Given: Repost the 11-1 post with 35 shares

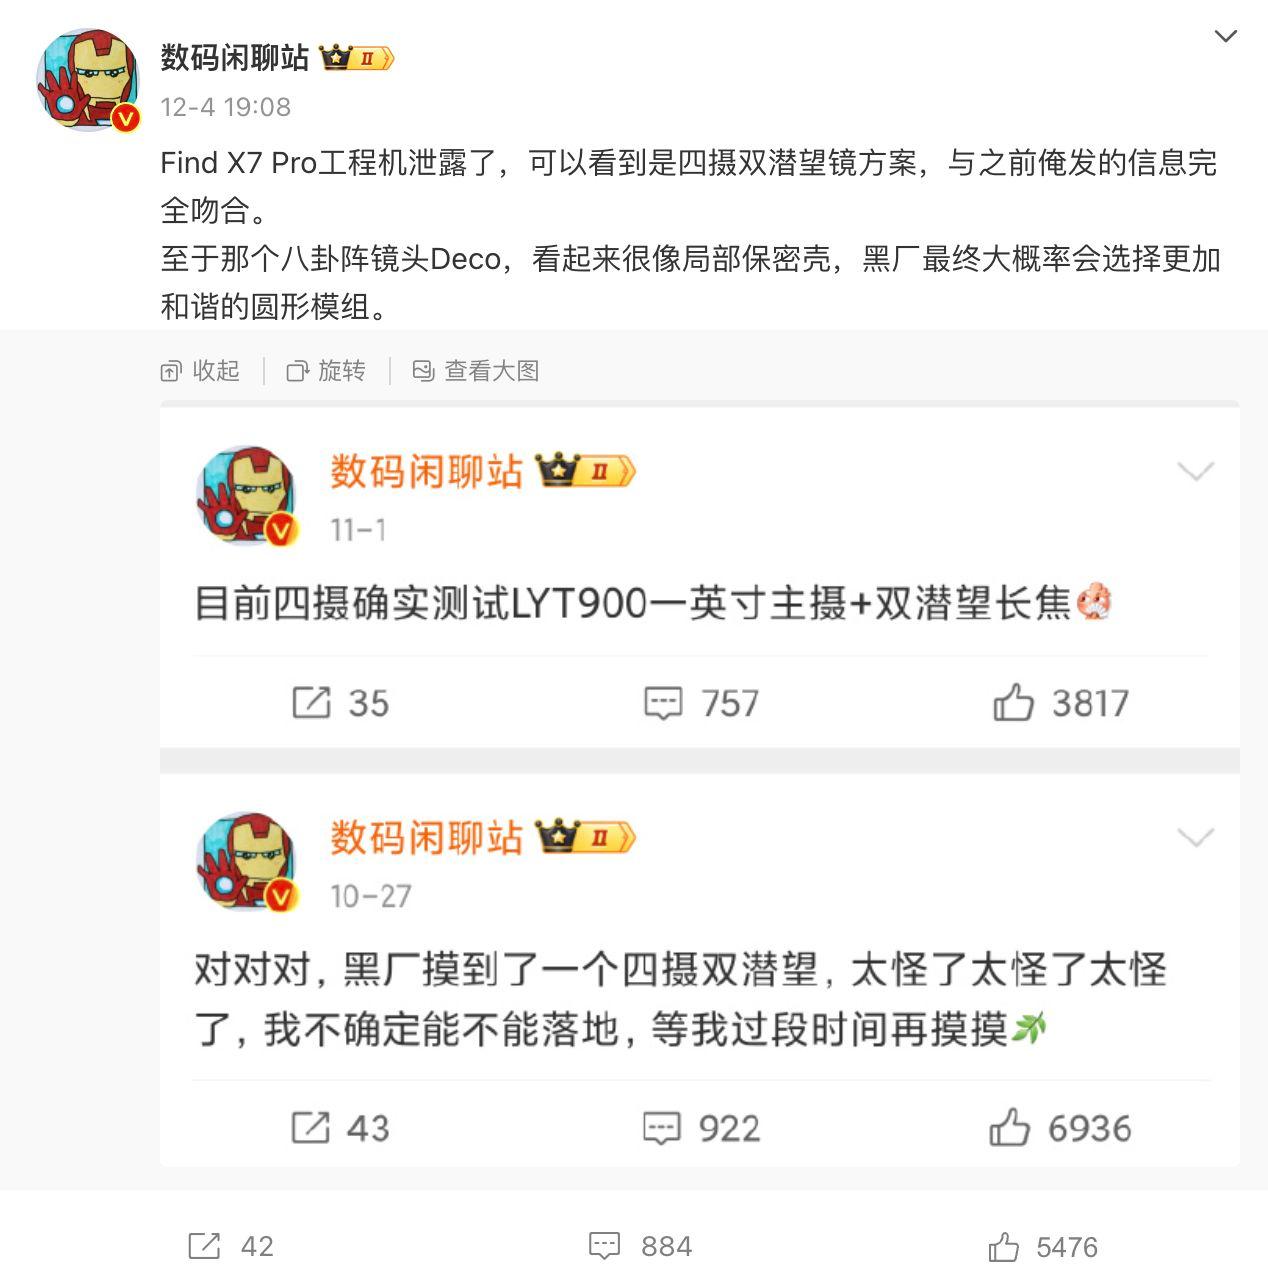Looking at the screenshot, I should [x=340, y=703].
